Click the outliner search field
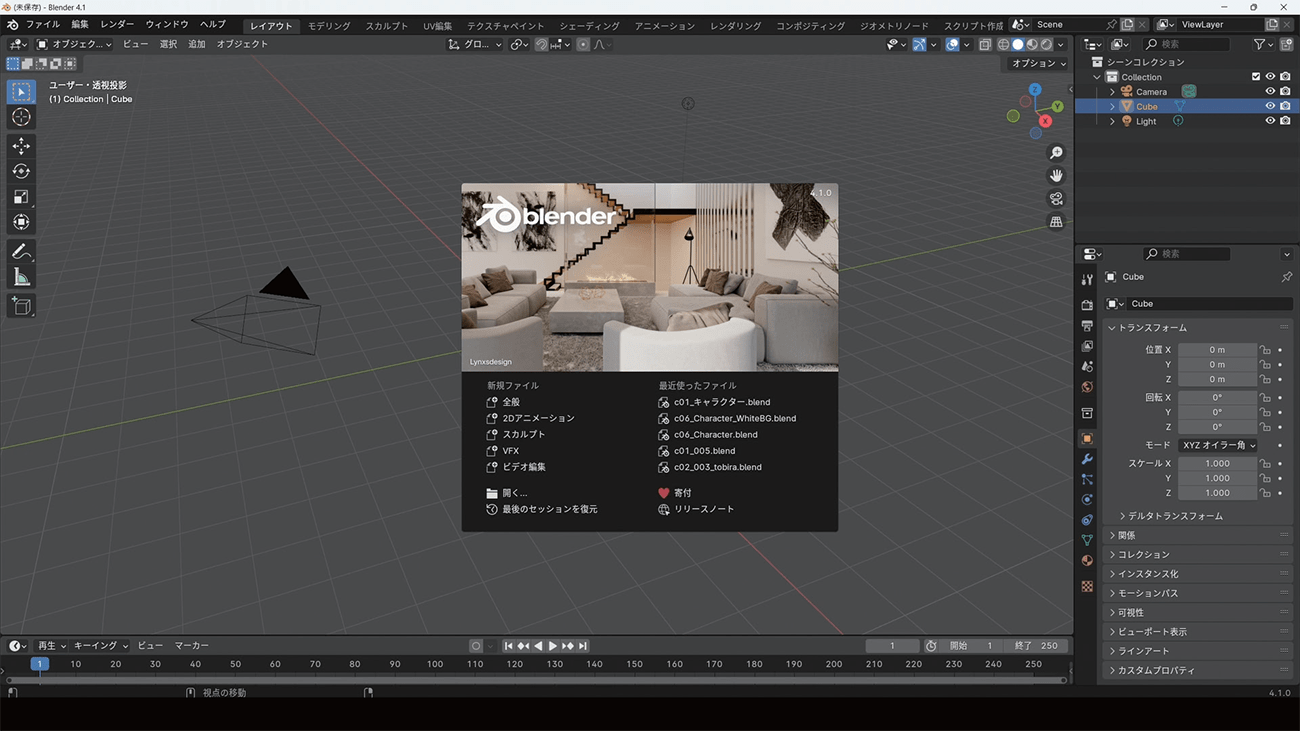Image resolution: width=1300 pixels, height=731 pixels. pos(1187,44)
